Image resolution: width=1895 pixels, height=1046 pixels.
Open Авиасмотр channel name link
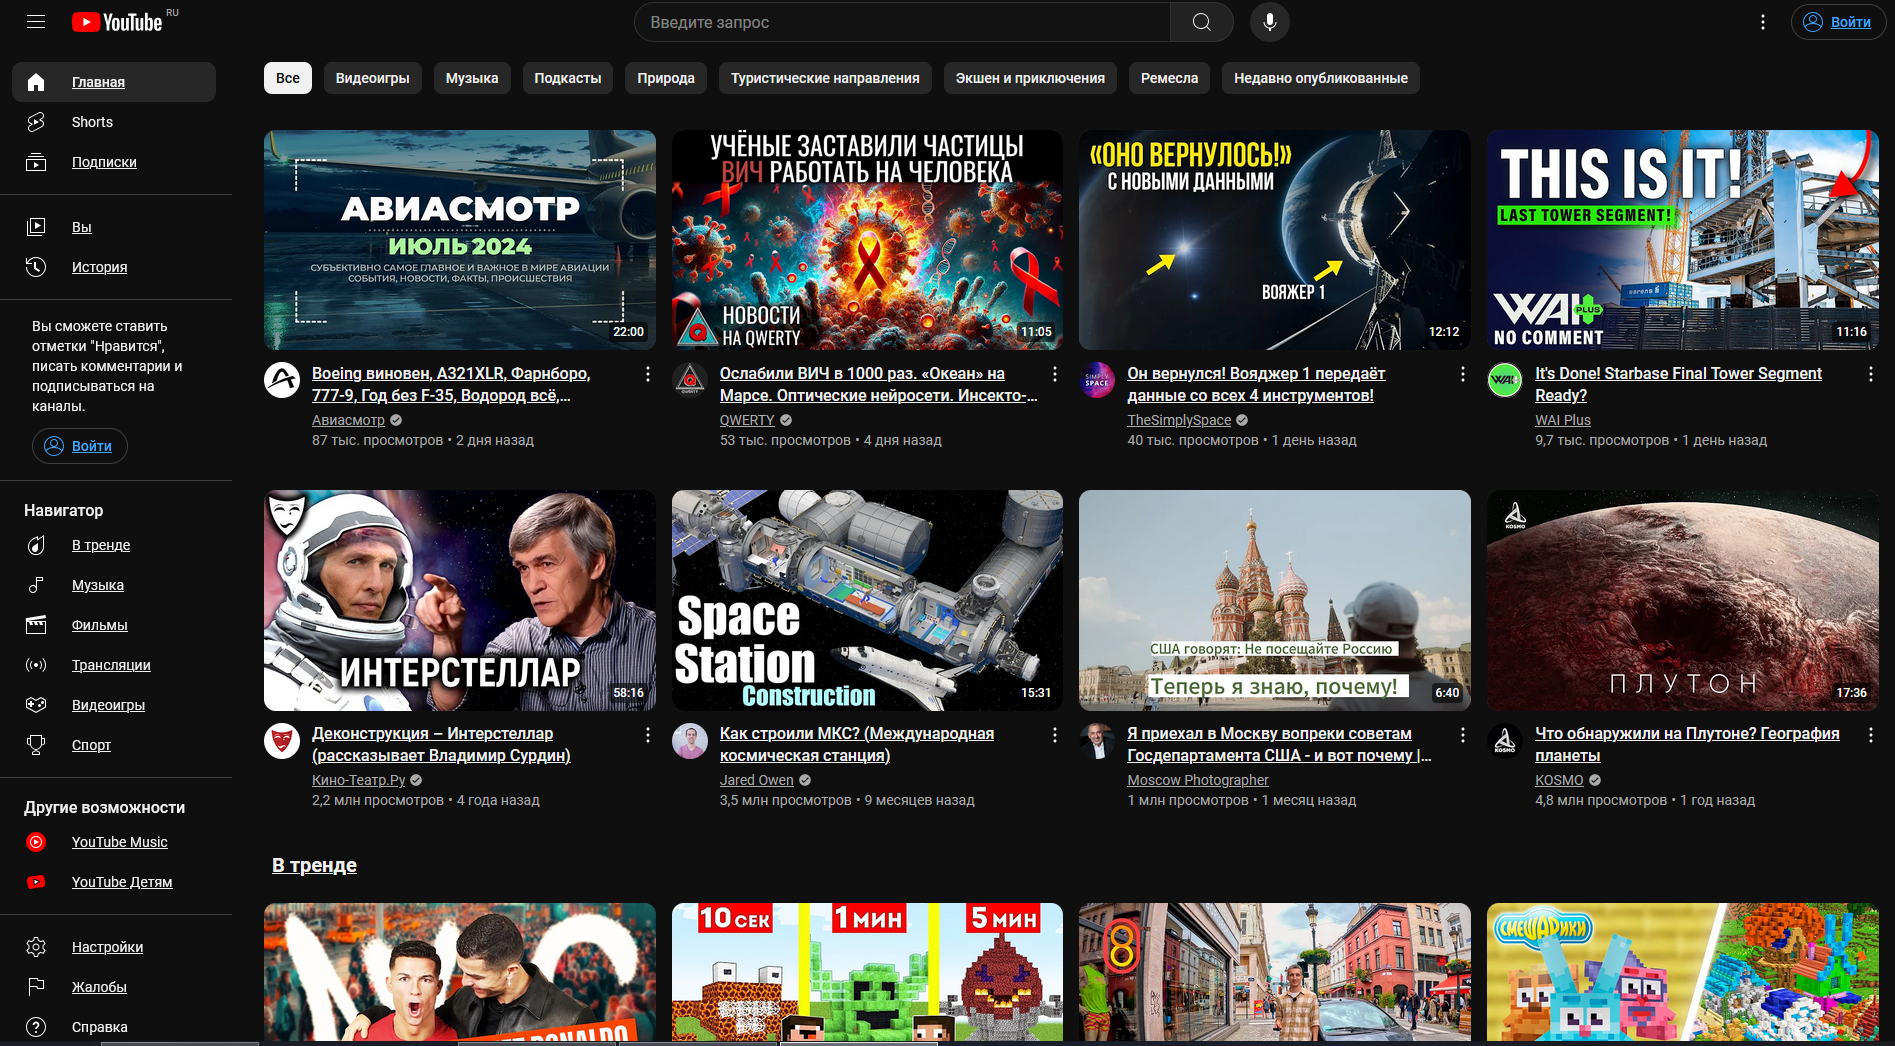[x=348, y=420]
